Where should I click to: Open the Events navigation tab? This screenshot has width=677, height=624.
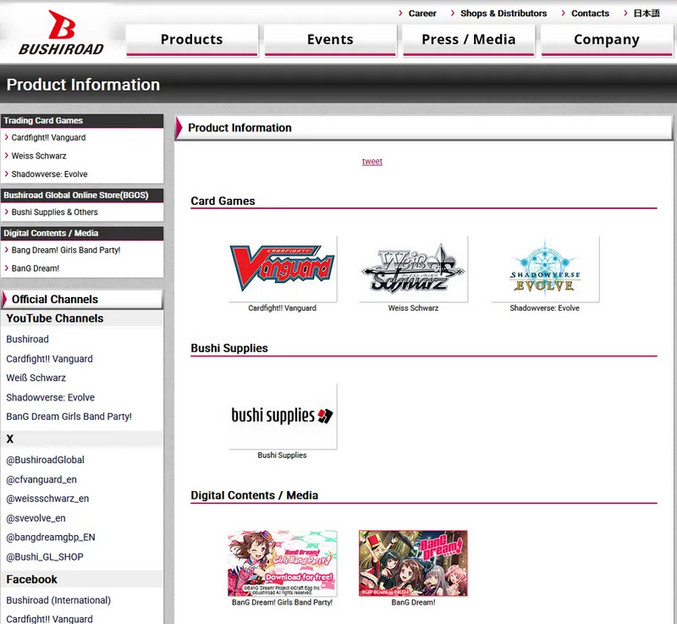330,40
